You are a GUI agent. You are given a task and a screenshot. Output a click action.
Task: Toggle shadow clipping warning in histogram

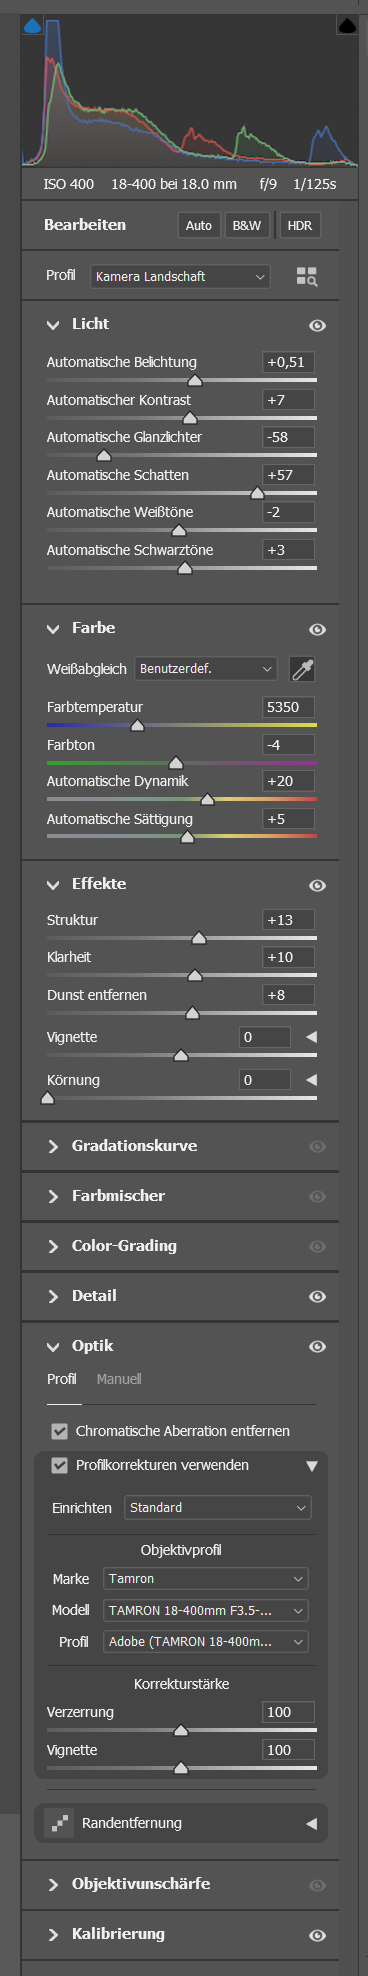coord(32,25)
